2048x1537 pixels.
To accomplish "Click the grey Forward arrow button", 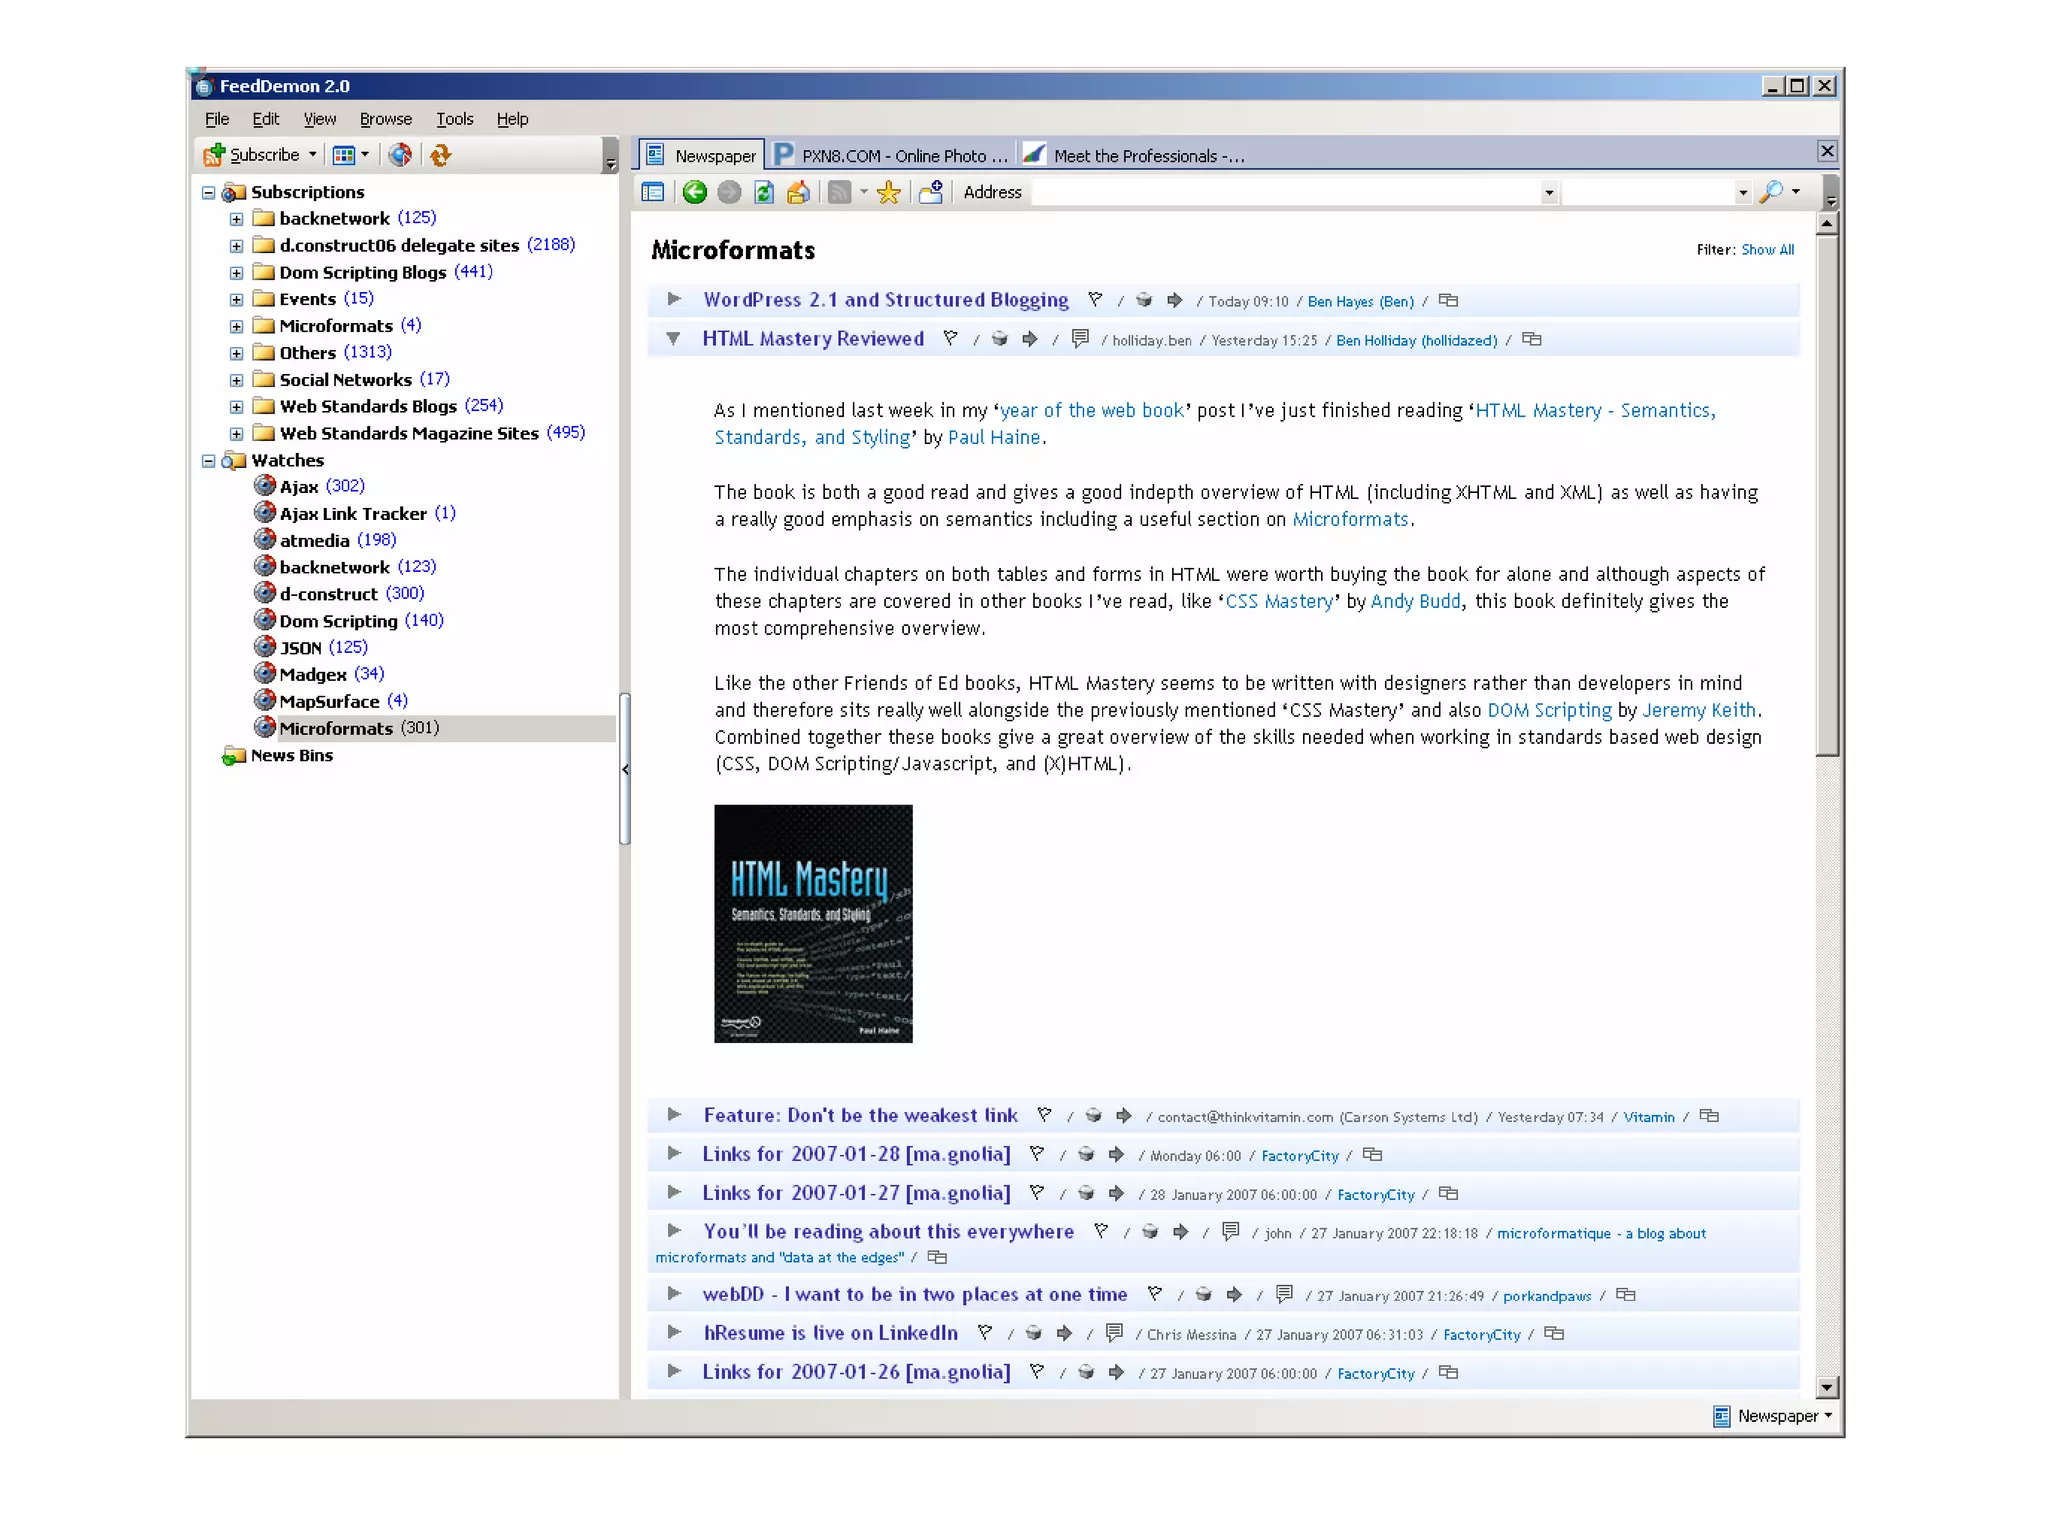I will 730,192.
